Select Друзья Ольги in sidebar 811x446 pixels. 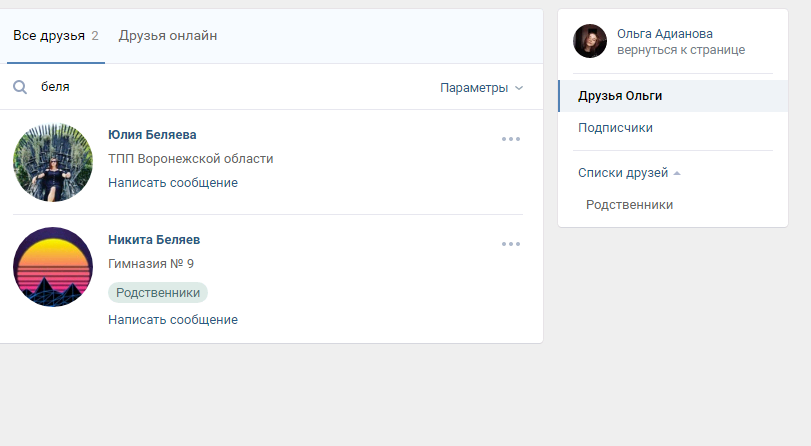click(620, 96)
